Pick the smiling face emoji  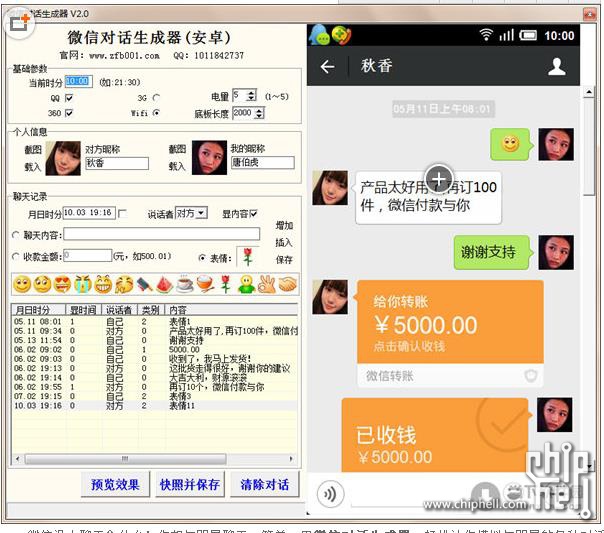pos(22,285)
